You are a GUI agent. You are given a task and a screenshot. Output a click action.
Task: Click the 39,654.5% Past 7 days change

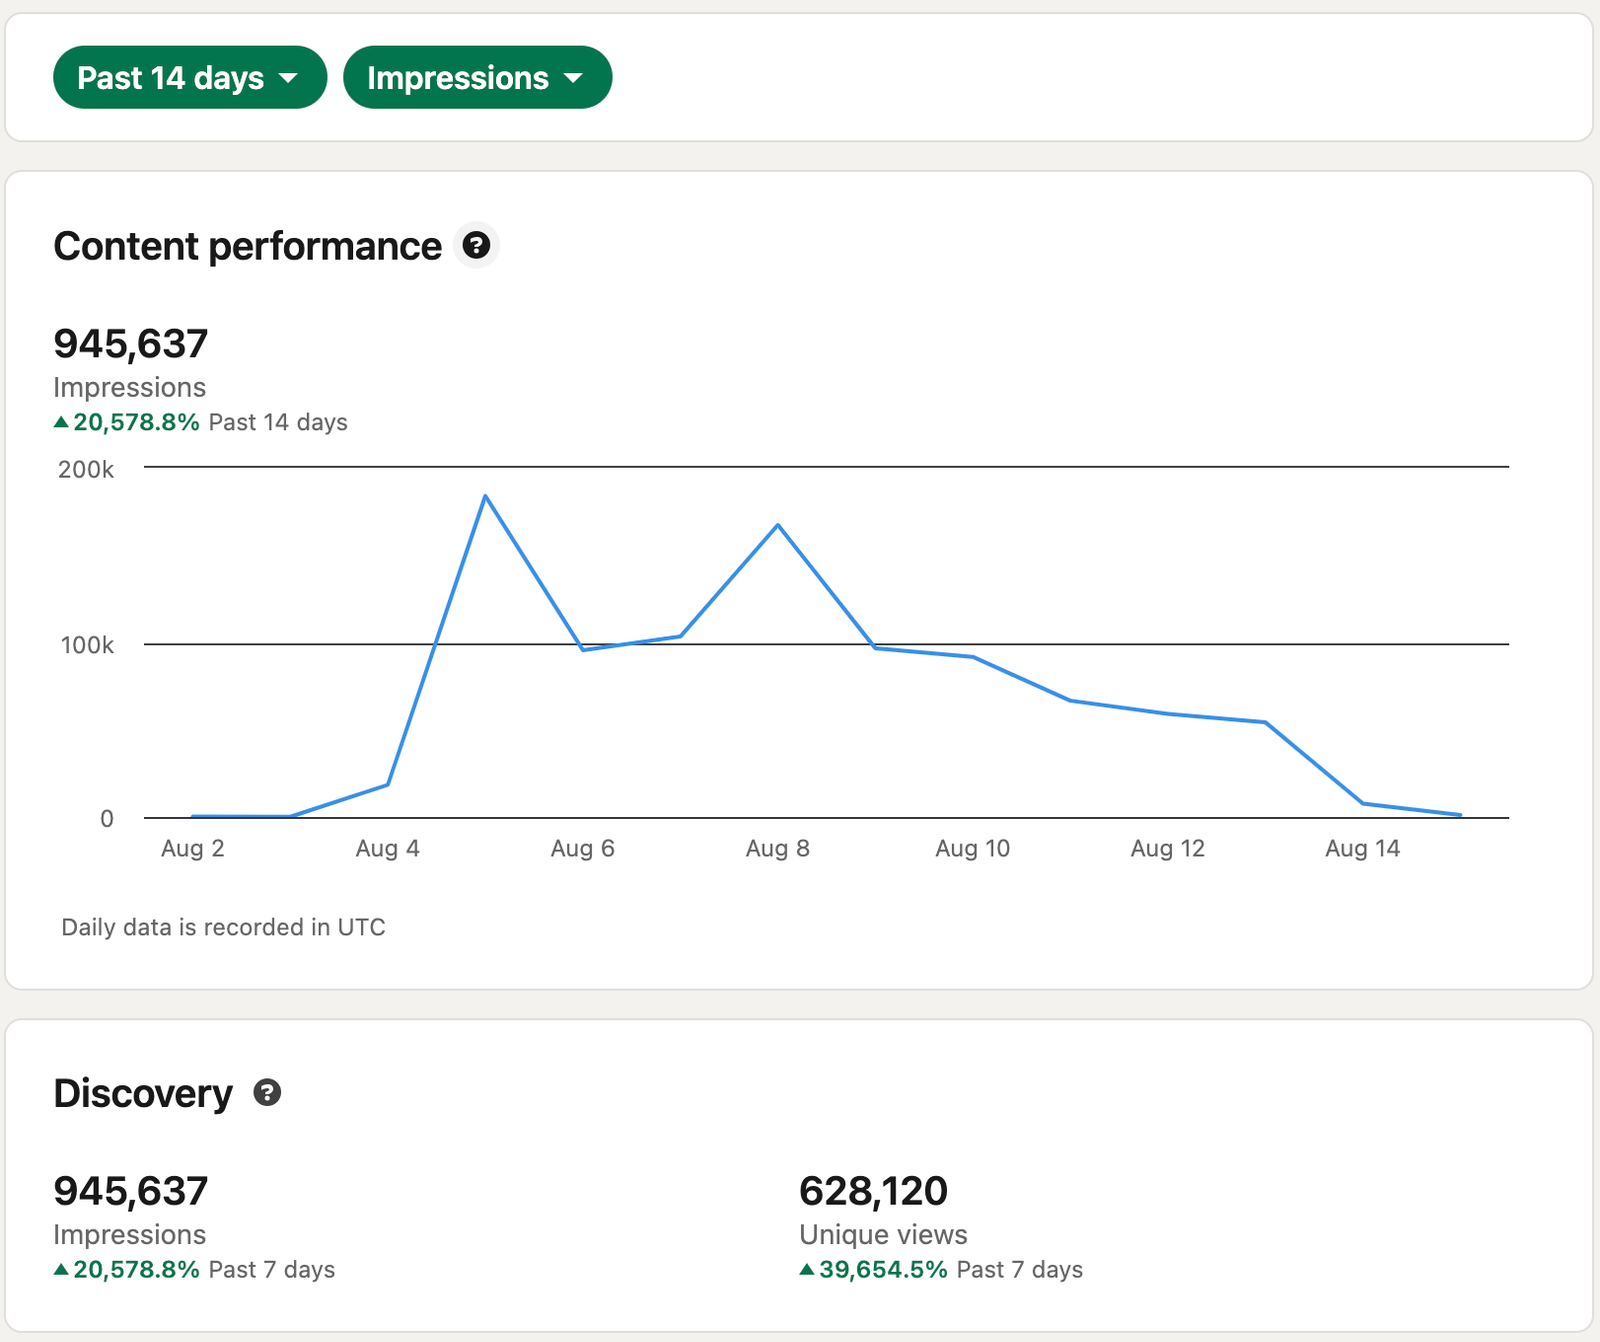pos(941,1269)
